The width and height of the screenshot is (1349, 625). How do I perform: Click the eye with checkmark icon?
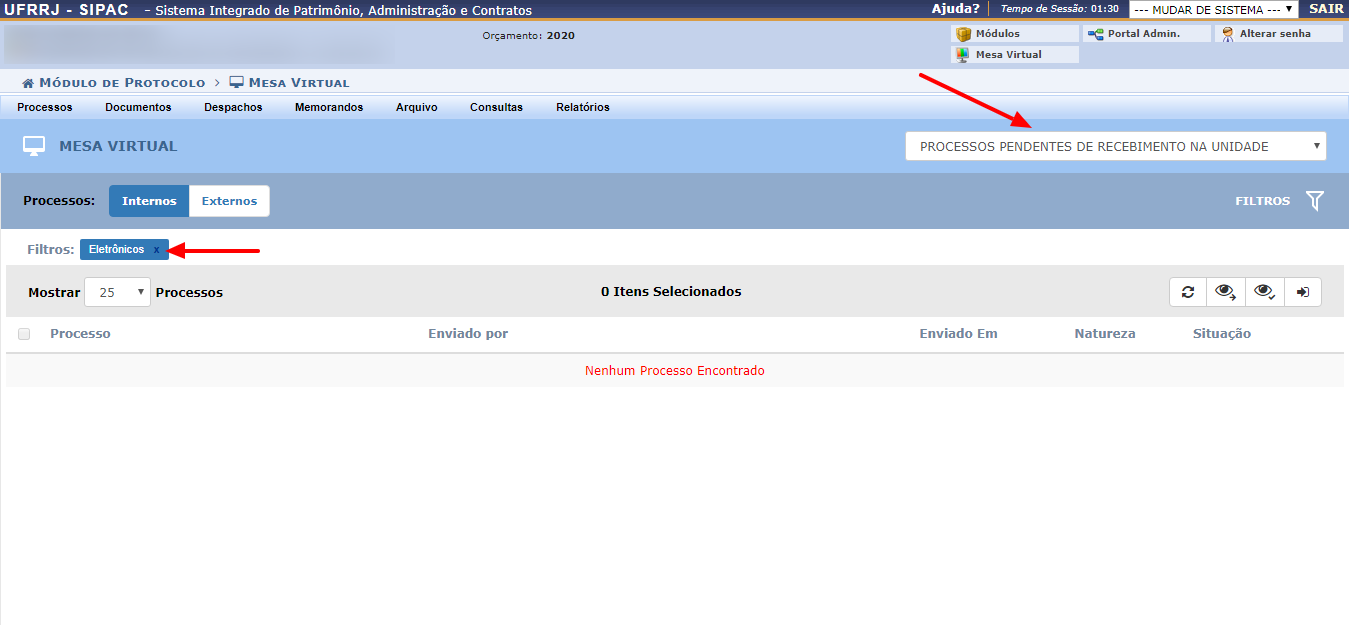[1264, 292]
